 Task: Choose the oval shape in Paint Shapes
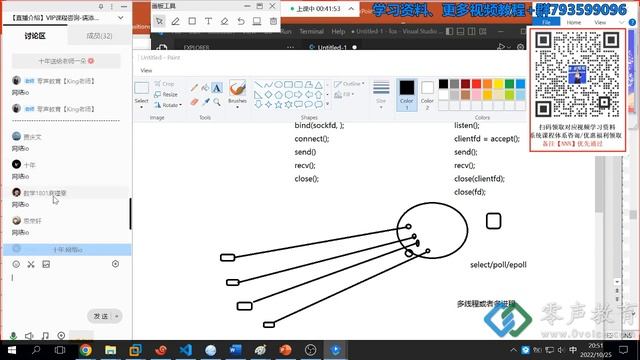pos(278,84)
